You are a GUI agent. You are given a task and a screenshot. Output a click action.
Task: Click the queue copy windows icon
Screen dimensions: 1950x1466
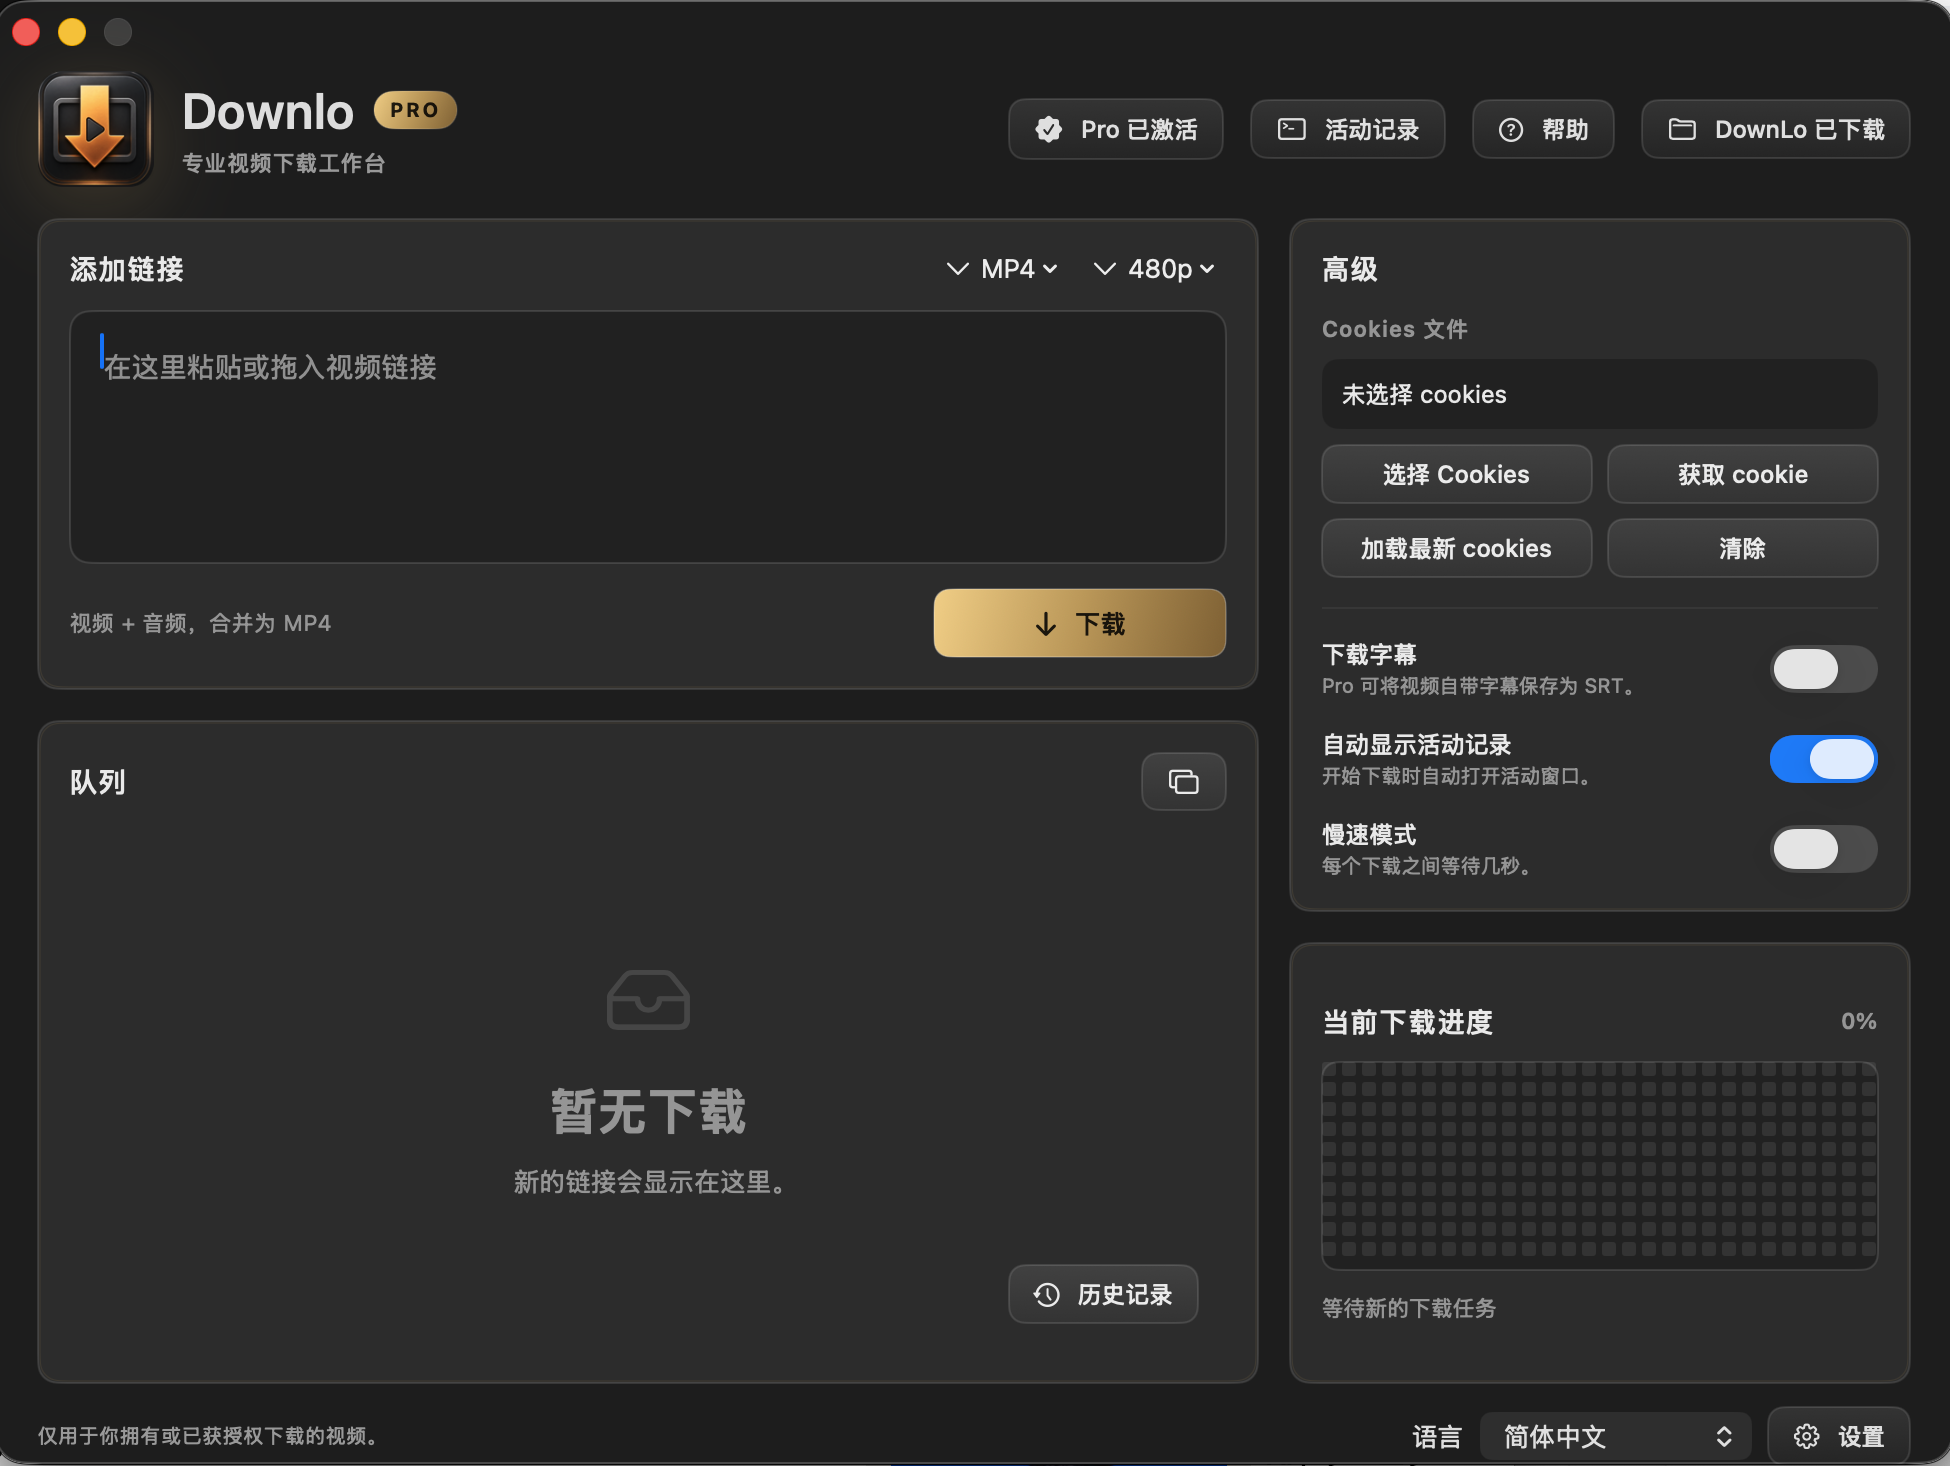pyautogui.click(x=1184, y=781)
